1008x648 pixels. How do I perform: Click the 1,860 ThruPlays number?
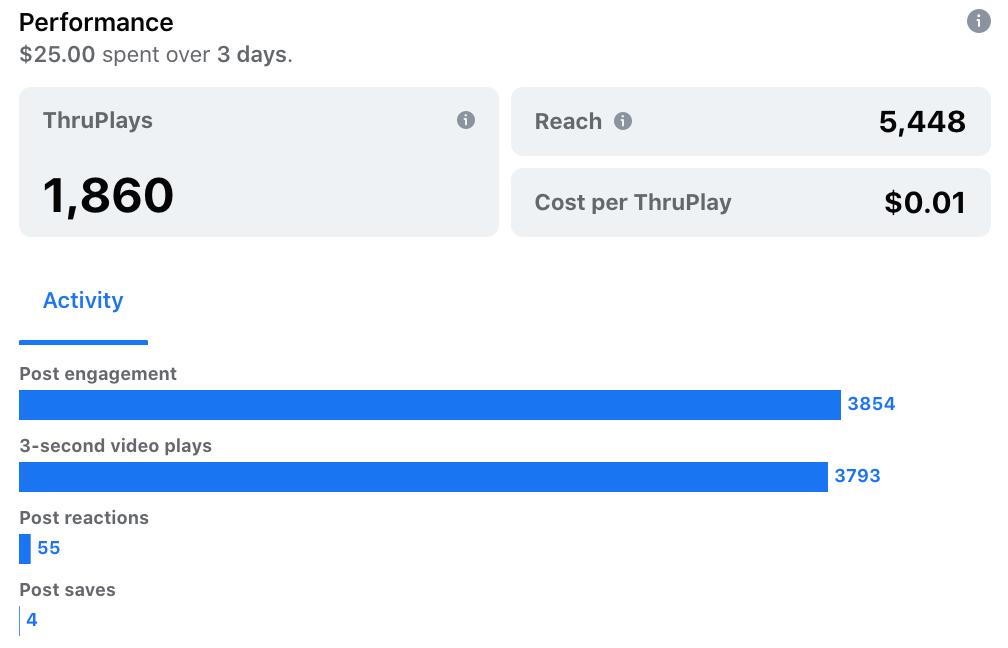(108, 195)
